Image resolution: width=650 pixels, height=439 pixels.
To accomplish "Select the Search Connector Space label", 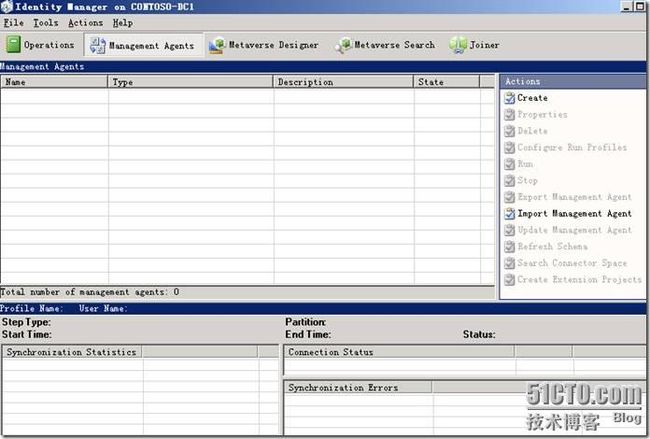I will [572, 263].
